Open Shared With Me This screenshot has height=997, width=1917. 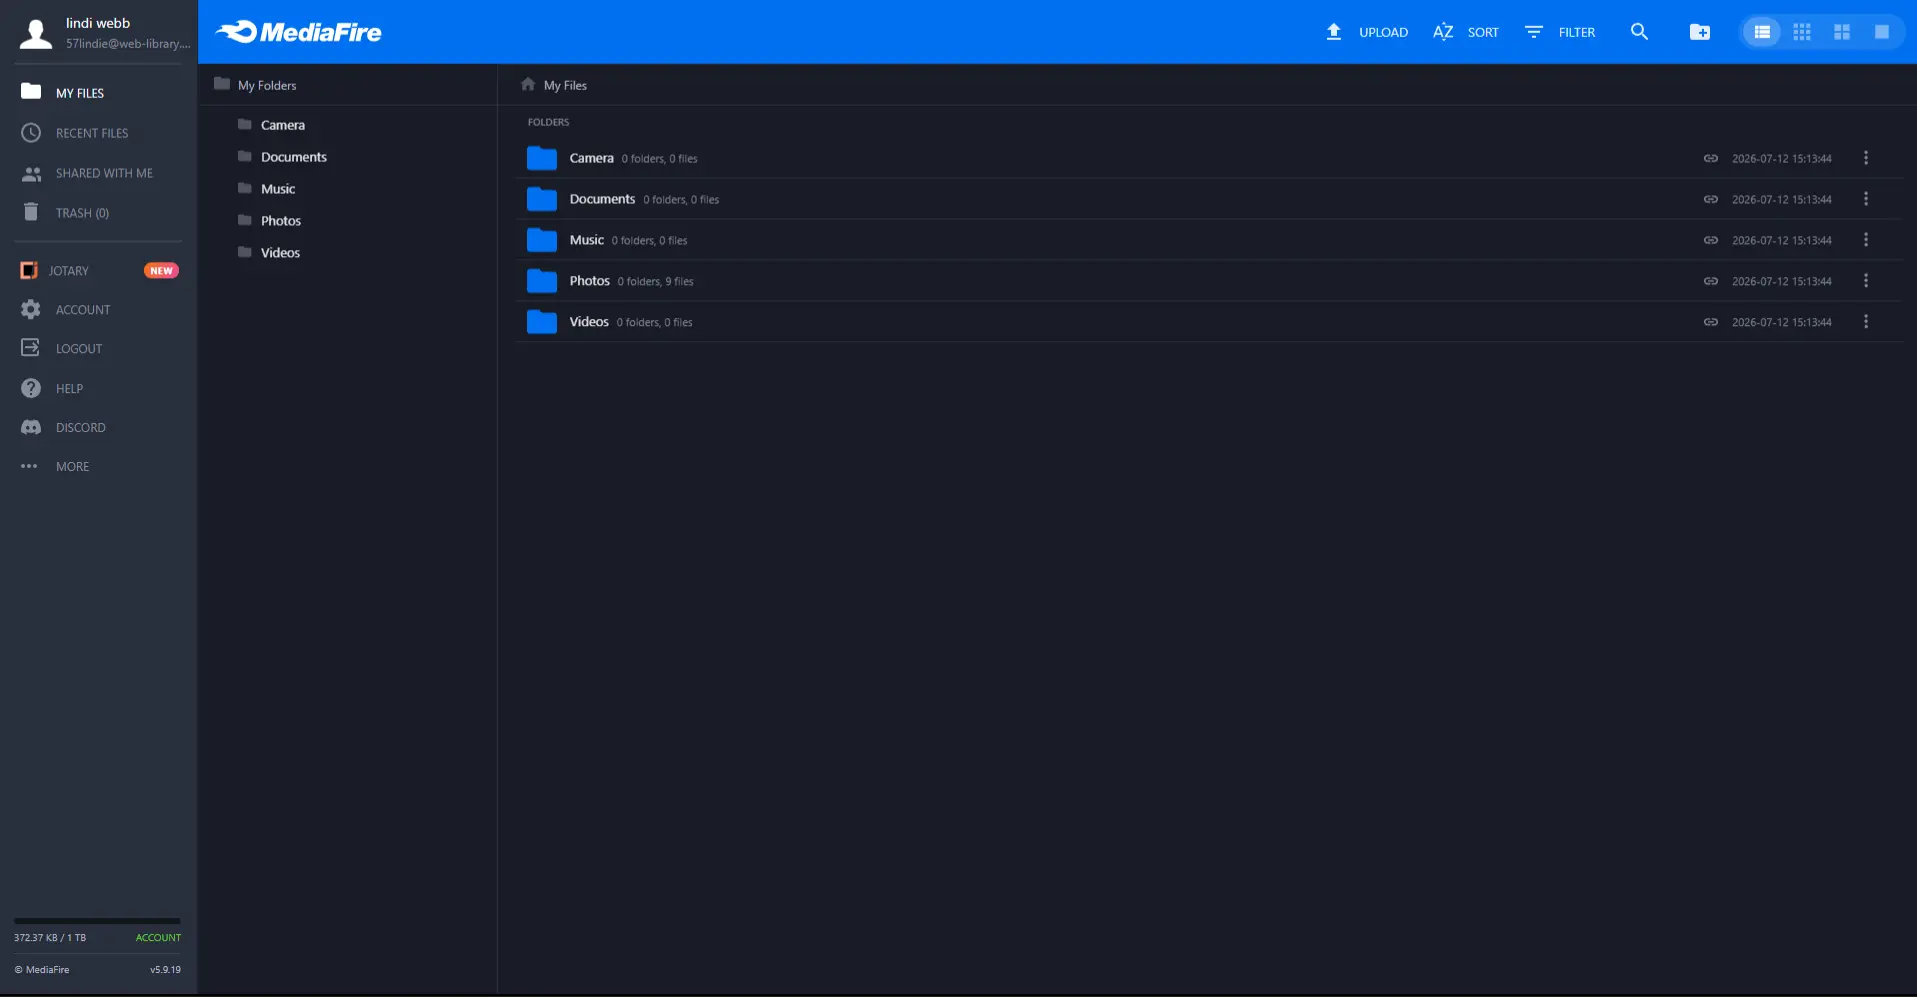tap(87, 173)
